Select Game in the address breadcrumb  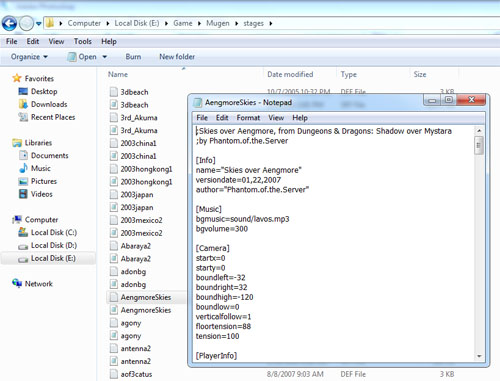(183, 23)
